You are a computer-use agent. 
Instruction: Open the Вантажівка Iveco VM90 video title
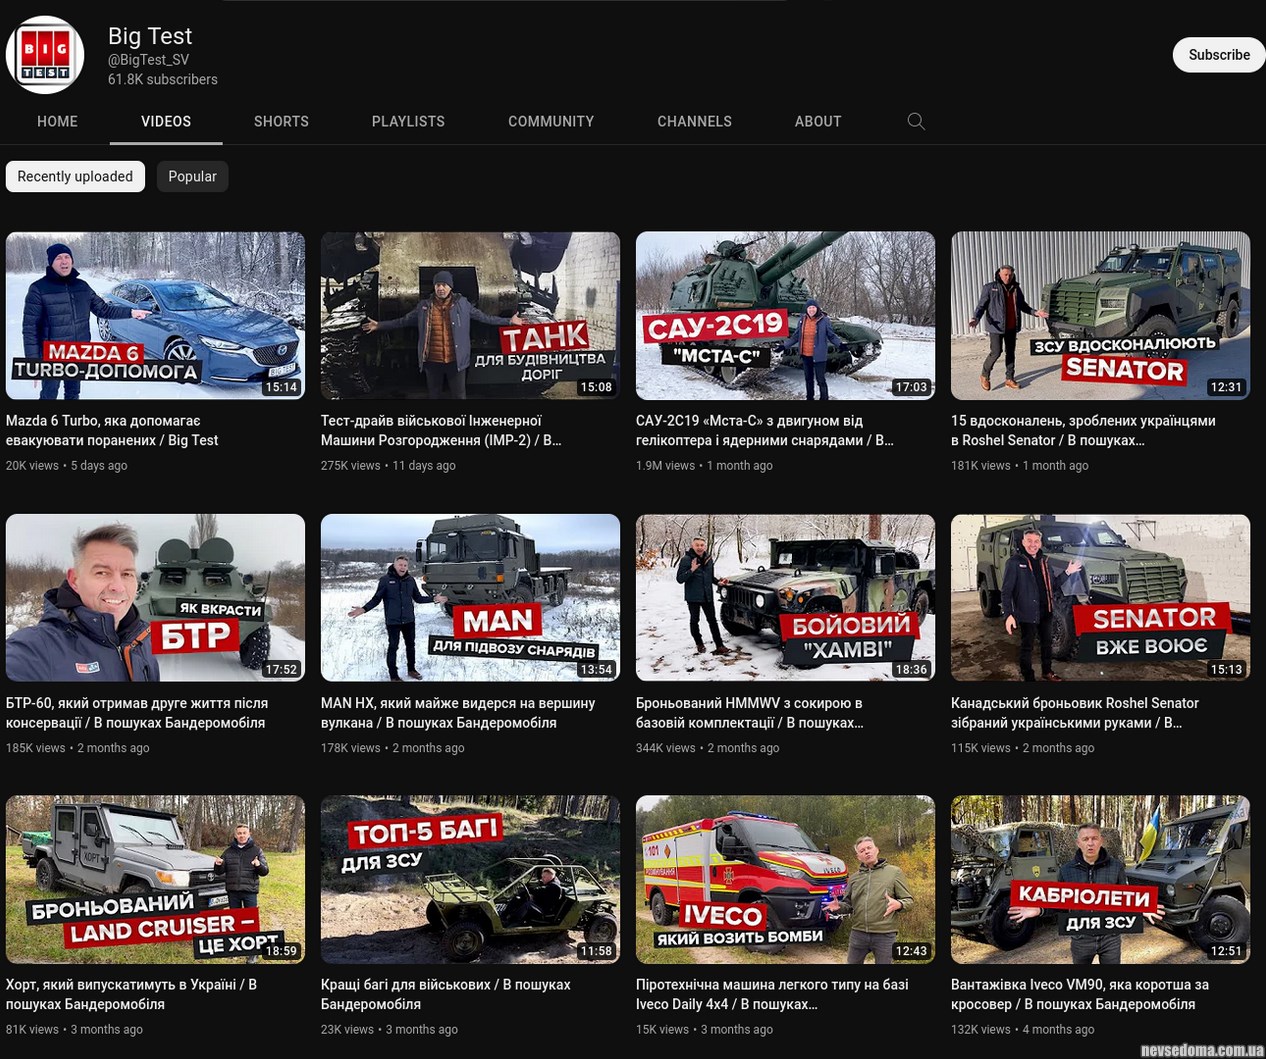[1080, 994]
